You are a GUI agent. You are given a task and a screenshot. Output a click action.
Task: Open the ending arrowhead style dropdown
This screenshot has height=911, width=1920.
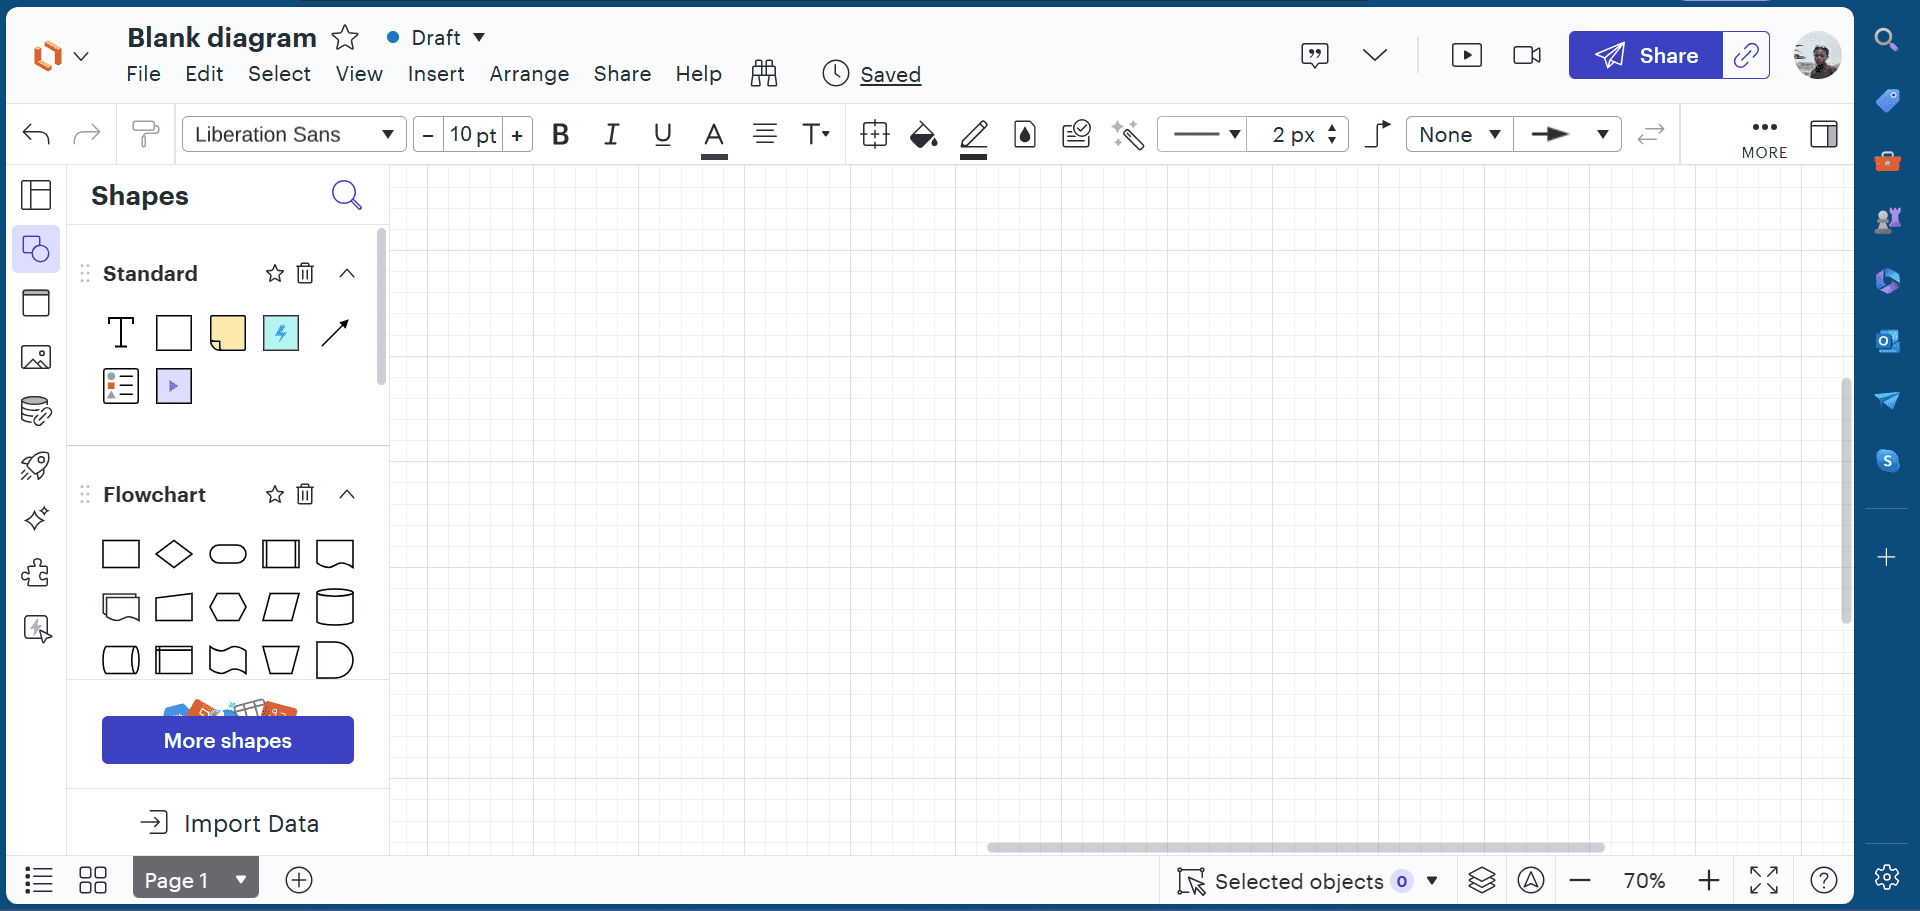1567,133
